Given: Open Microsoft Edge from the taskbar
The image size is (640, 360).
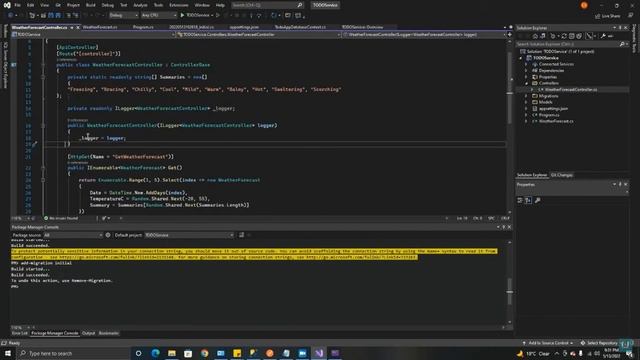Looking at the screenshot, I should coord(156,353).
